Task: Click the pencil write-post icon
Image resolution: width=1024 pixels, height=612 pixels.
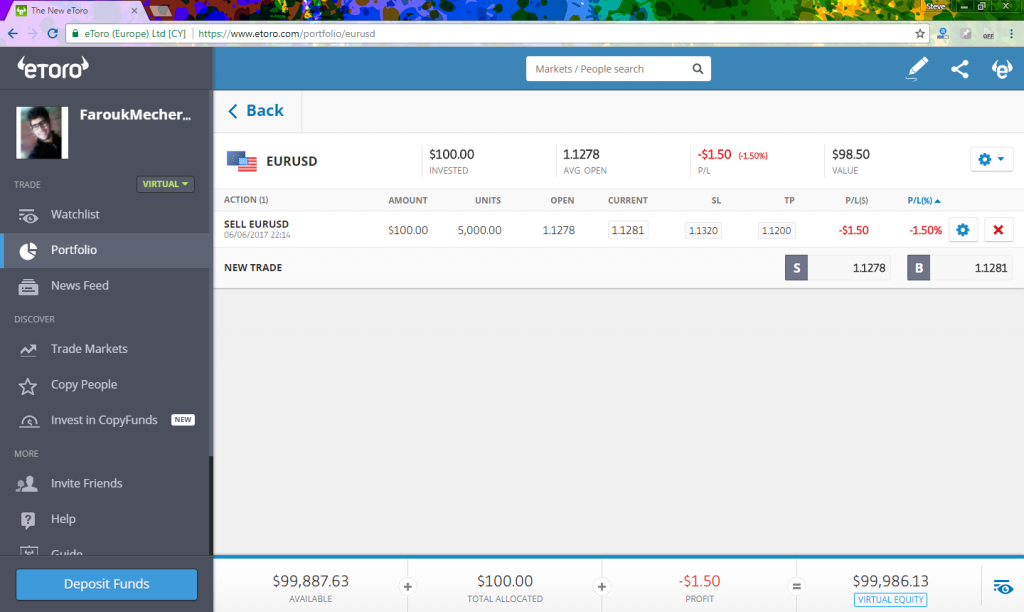Action: pyautogui.click(x=917, y=69)
